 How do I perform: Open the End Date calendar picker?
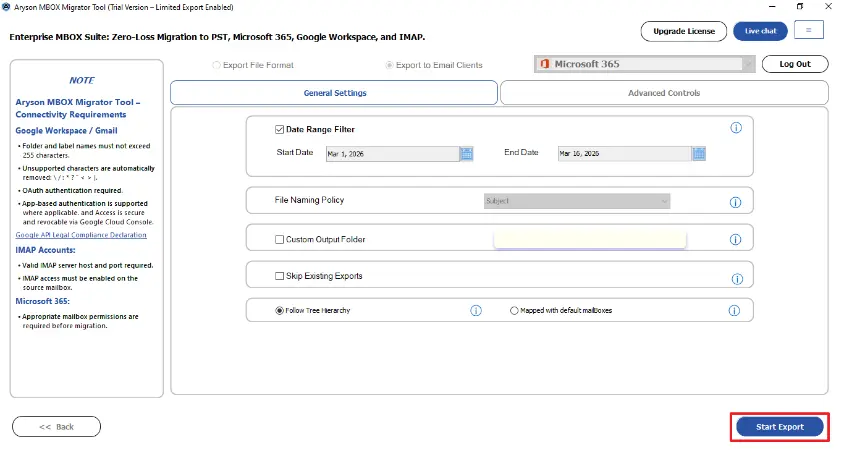pyautogui.click(x=699, y=153)
